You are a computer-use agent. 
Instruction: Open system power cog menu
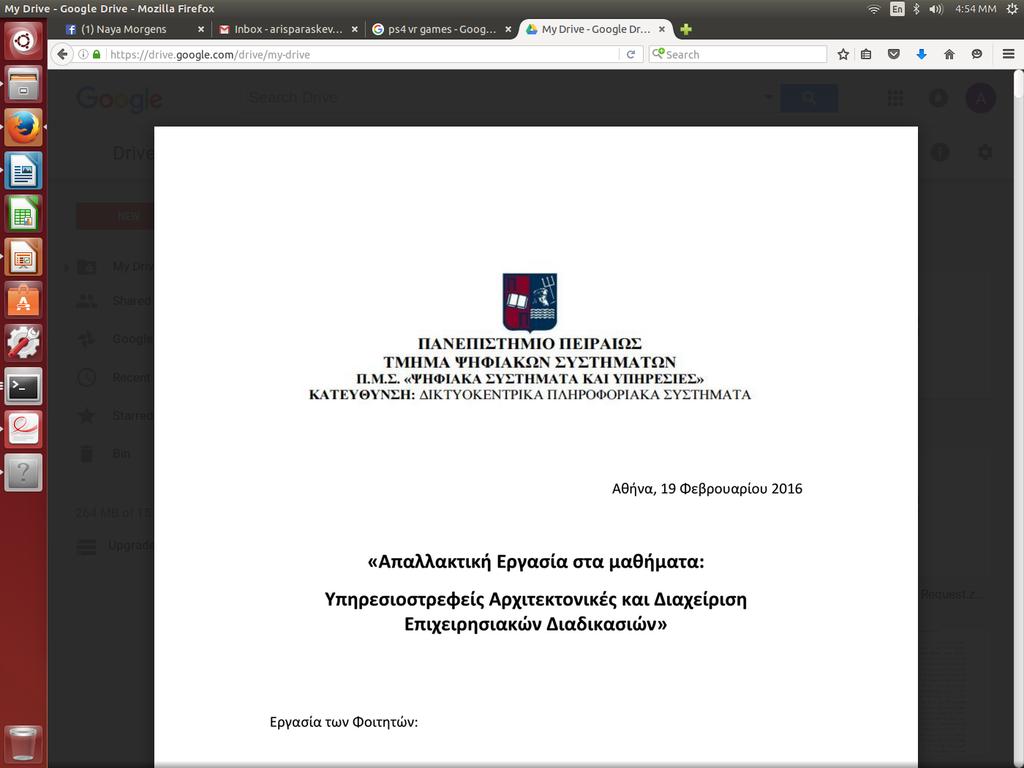tap(1013, 8)
